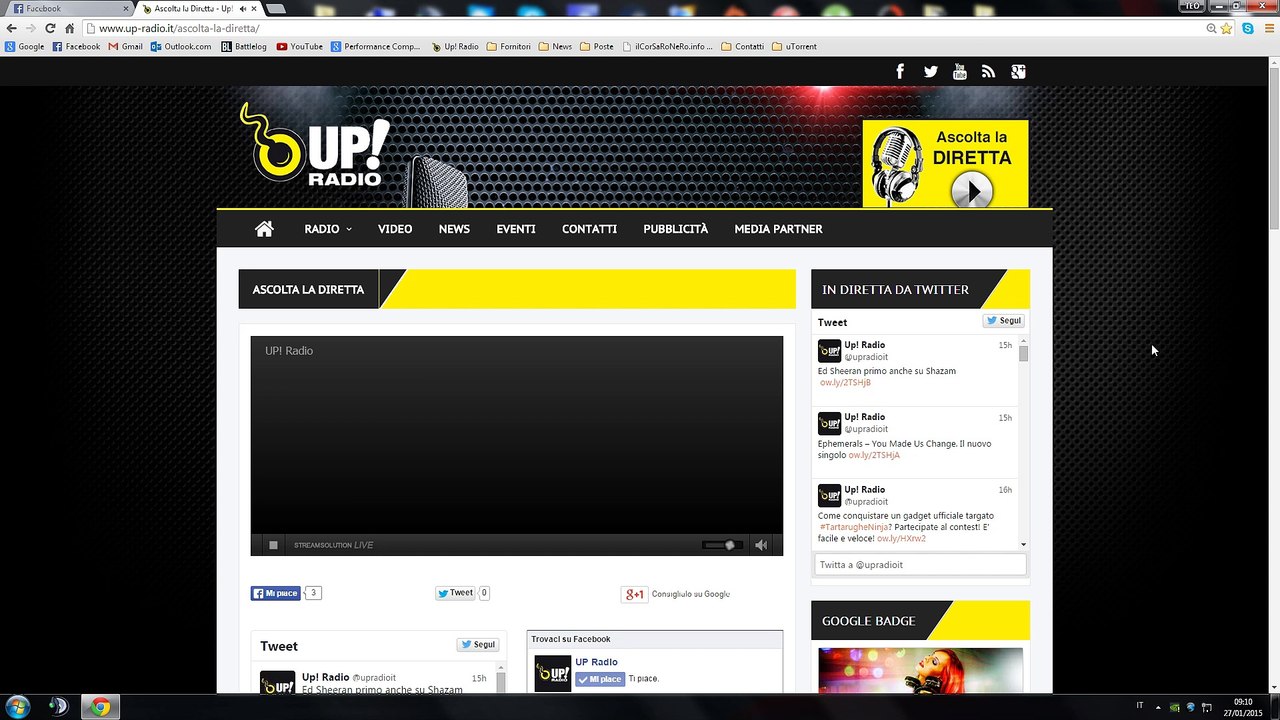Image resolution: width=1280 pixels, height=720 pixels.
Task: Open the EVENTI menu item
Action: pos(516,229)
